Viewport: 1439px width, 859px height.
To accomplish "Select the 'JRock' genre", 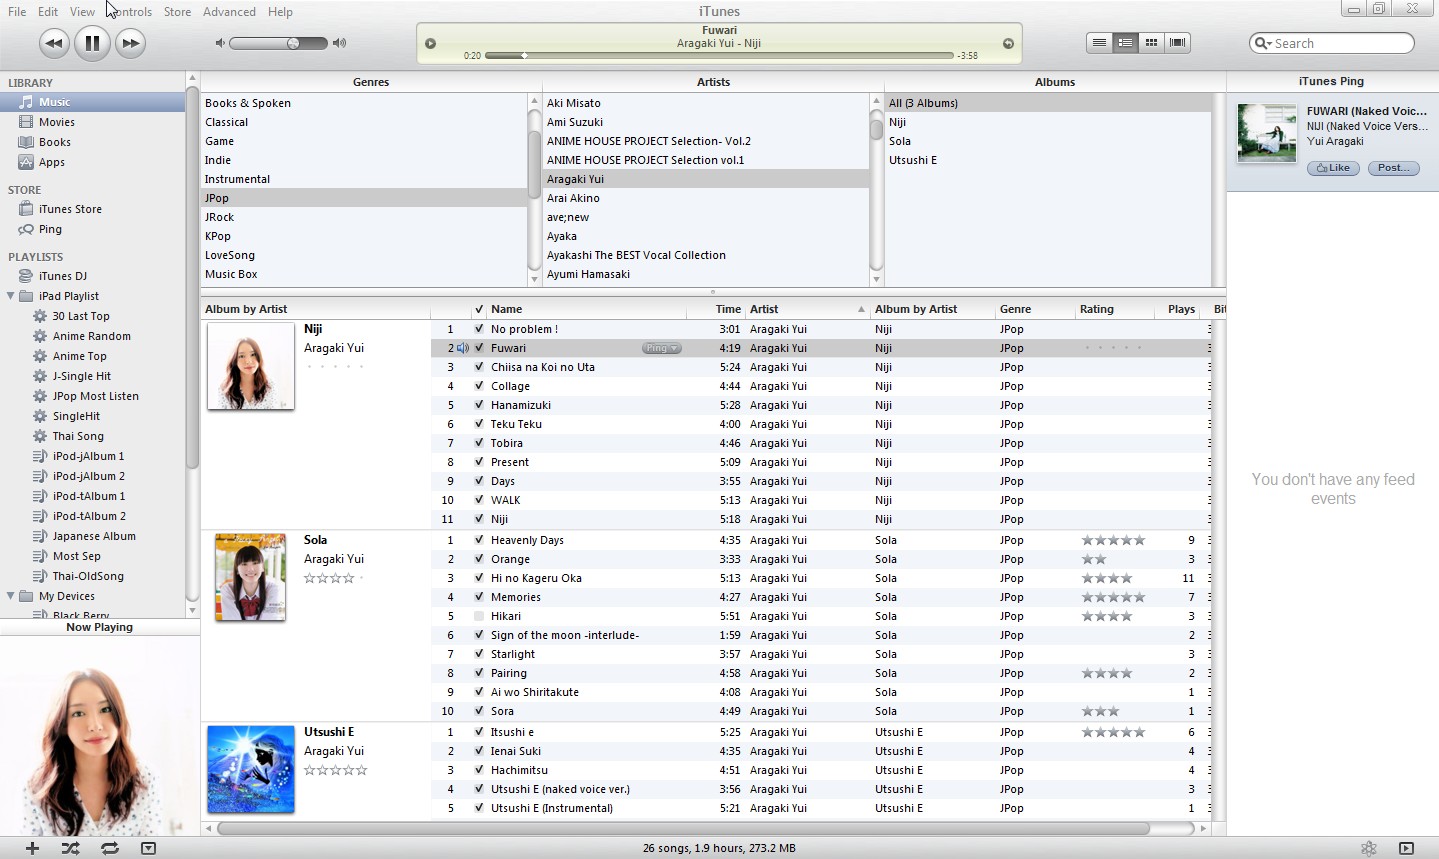I will click(x=364, y=217).
